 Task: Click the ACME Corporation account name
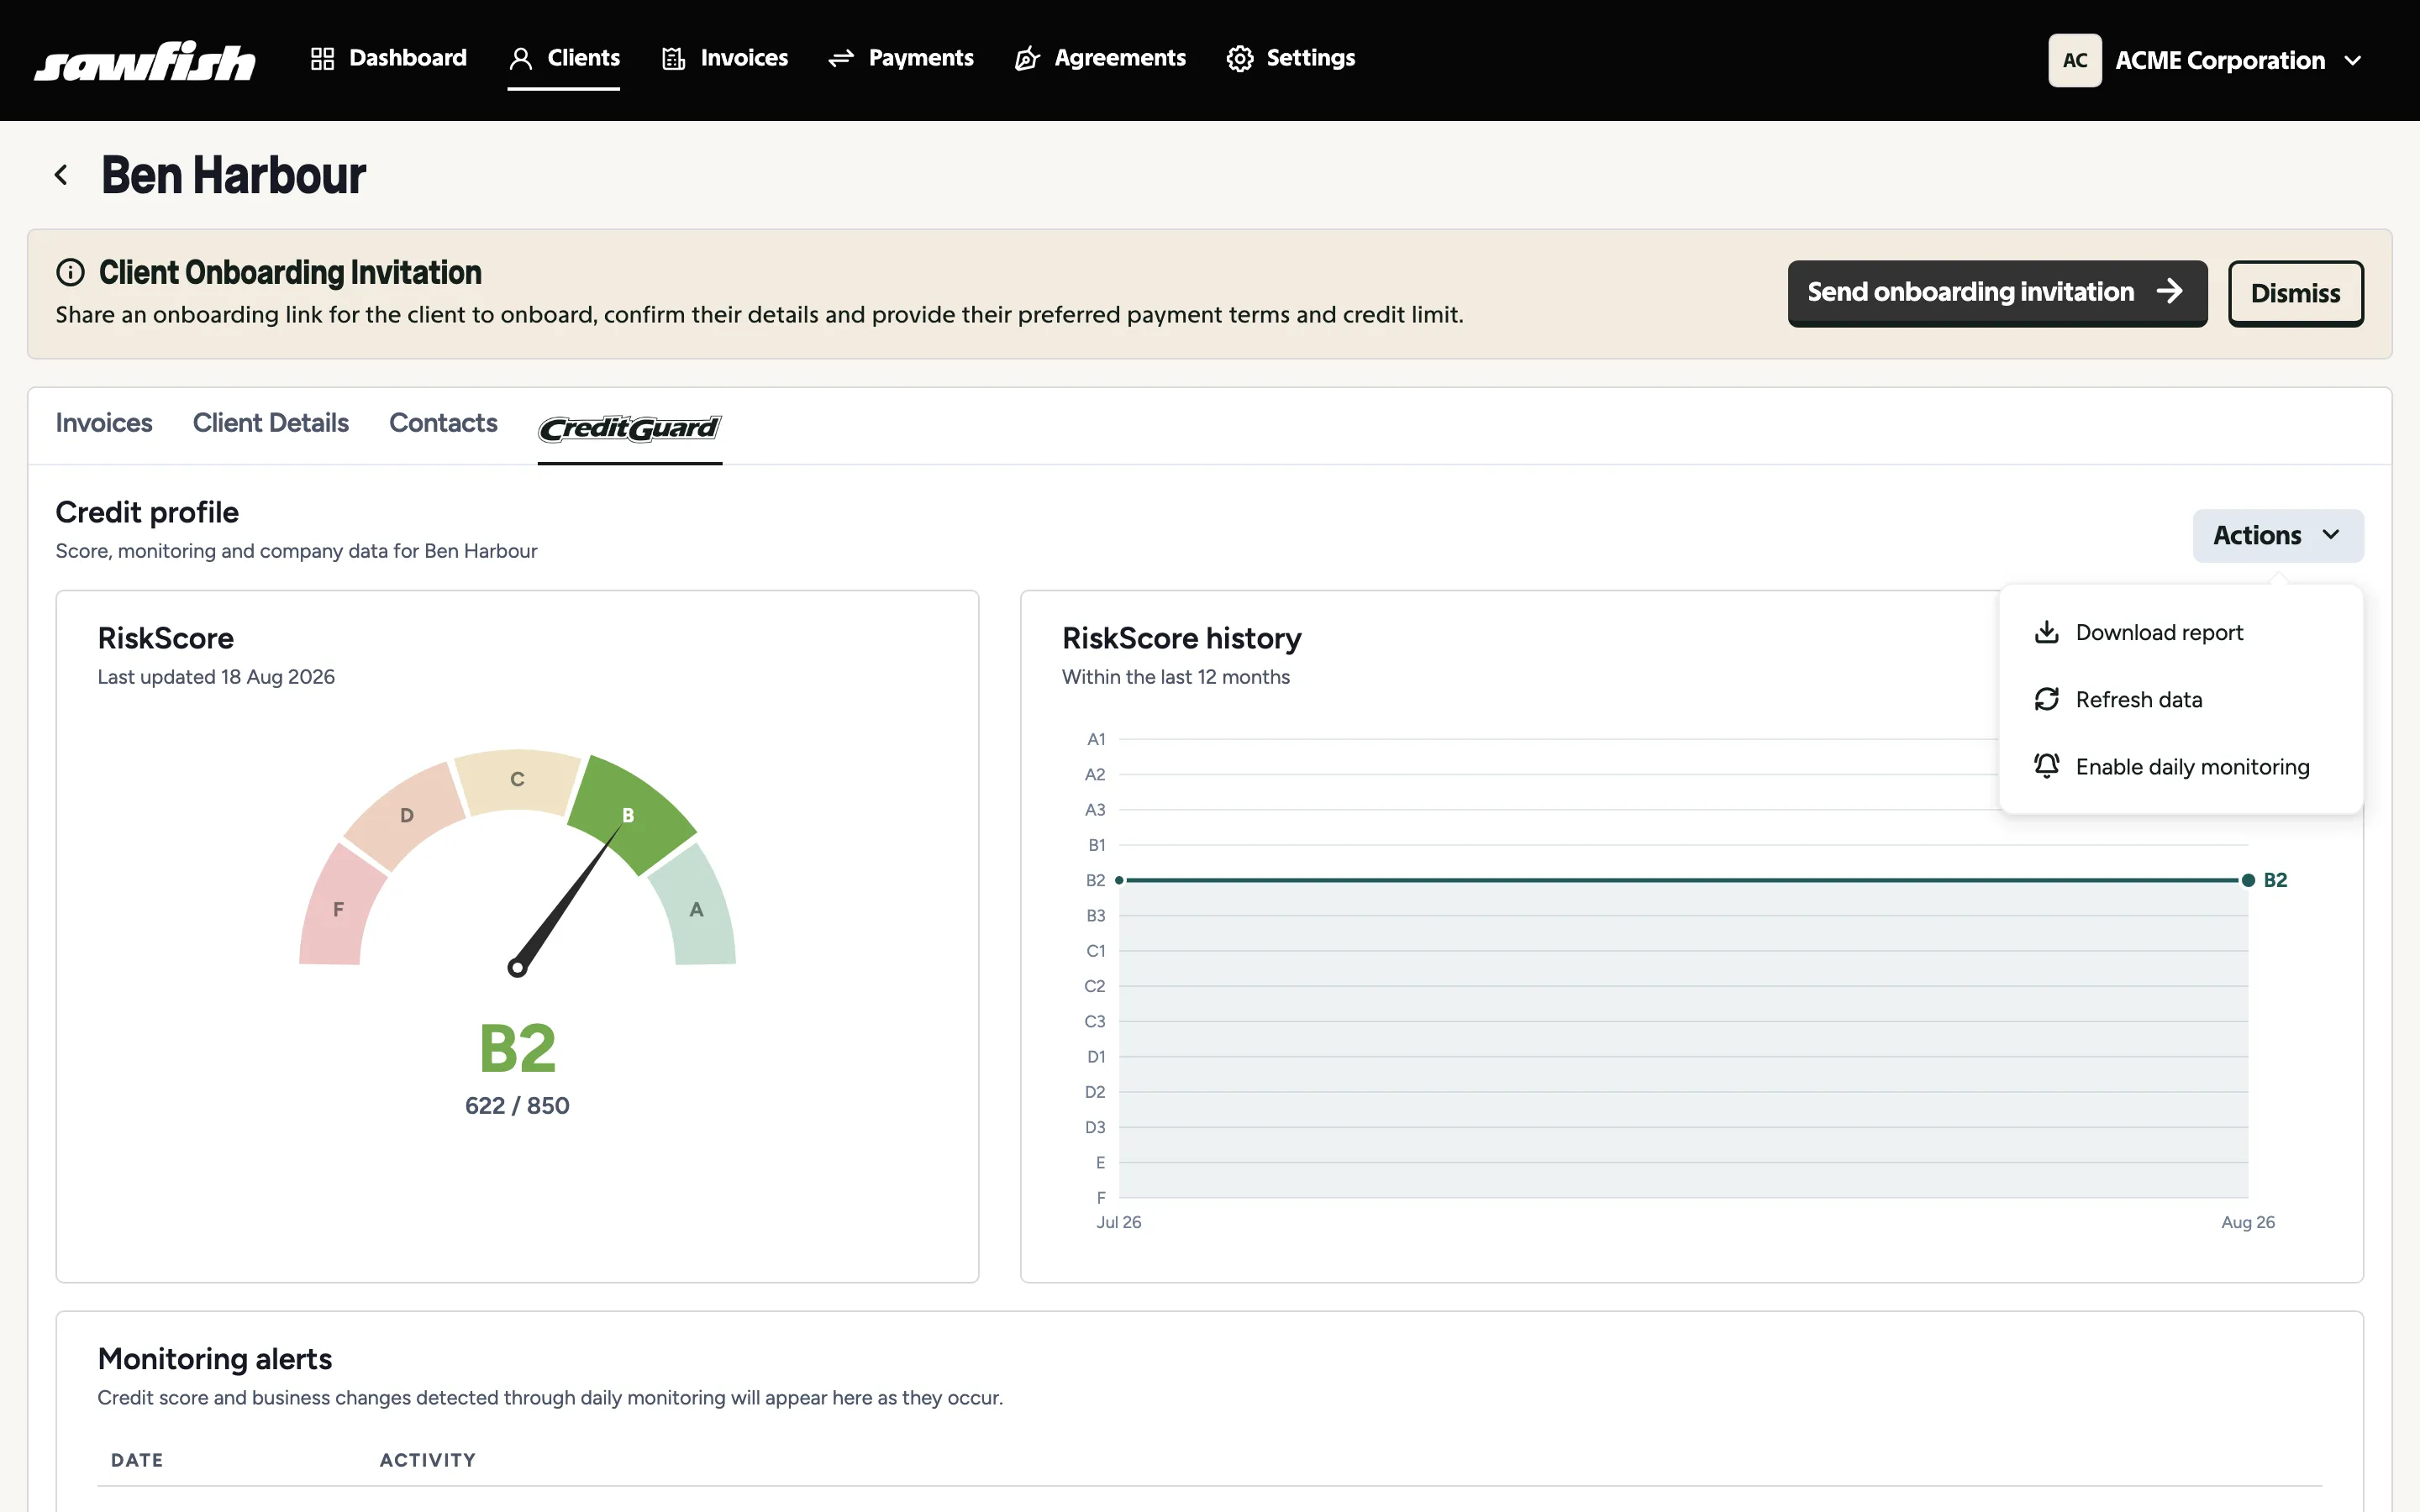point(2220,60)
